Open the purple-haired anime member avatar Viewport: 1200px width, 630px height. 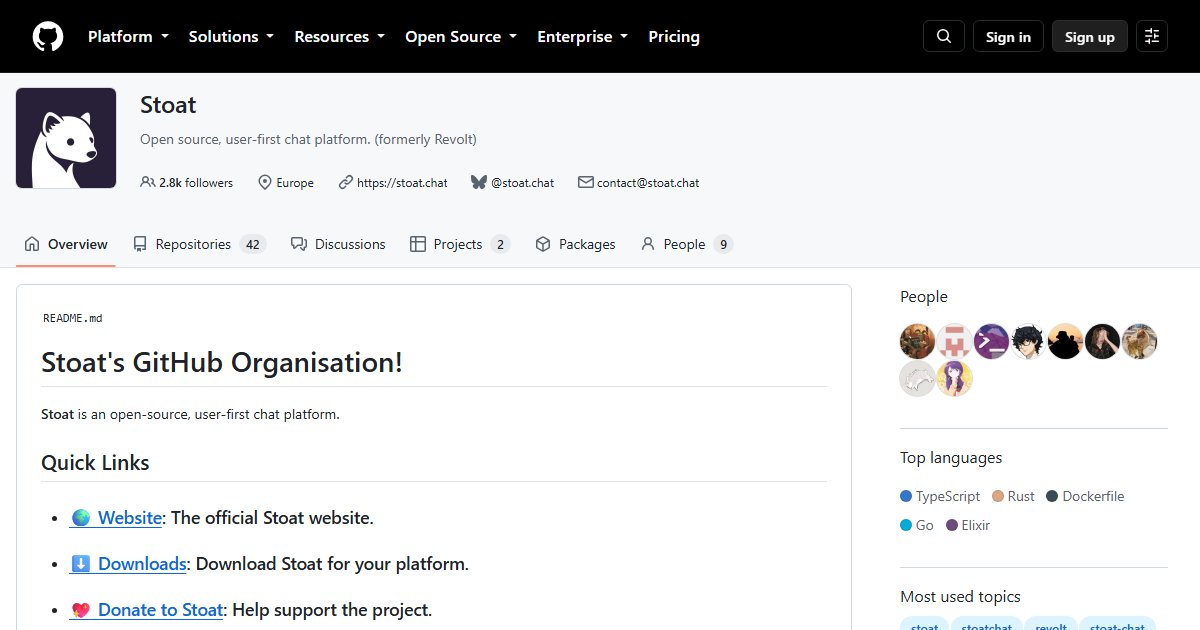(x=954, y=379)
